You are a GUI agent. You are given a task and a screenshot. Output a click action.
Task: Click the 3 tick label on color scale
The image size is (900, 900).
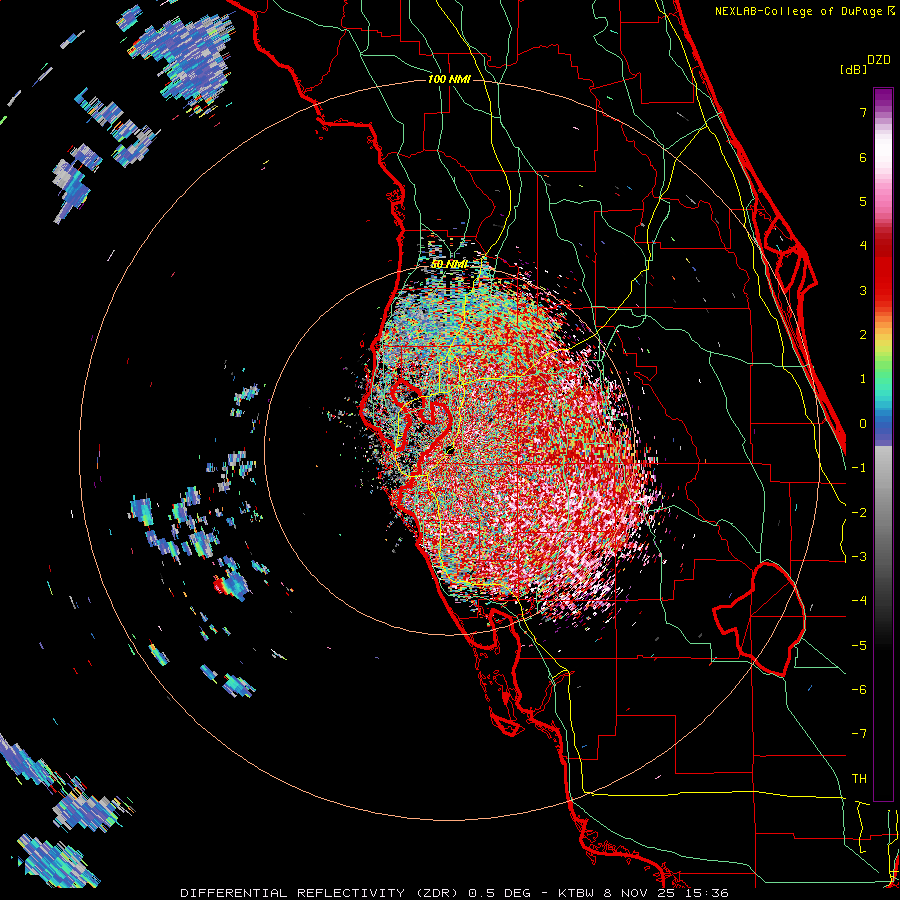[862, 290]
